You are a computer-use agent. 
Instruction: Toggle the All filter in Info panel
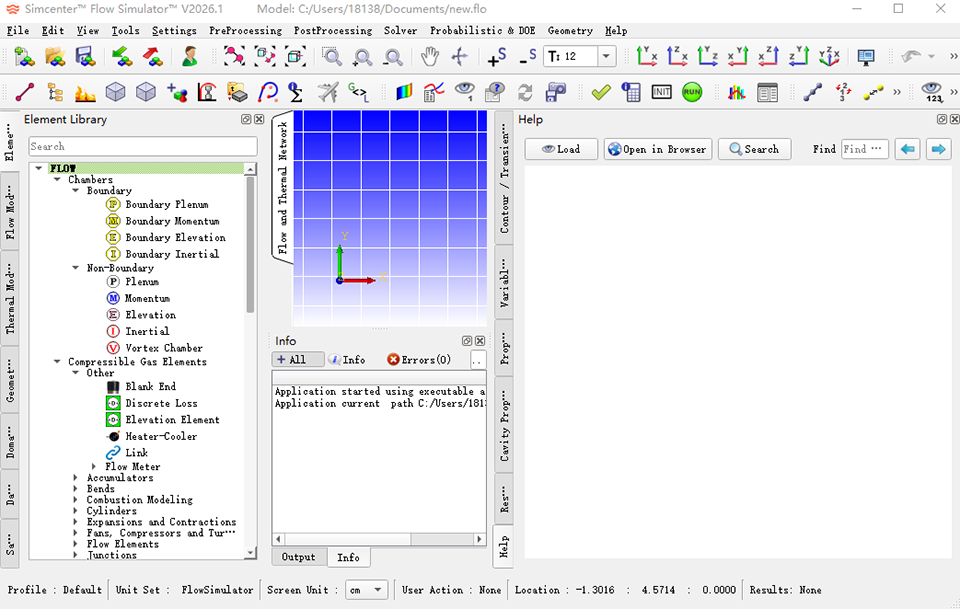(298, 360)
